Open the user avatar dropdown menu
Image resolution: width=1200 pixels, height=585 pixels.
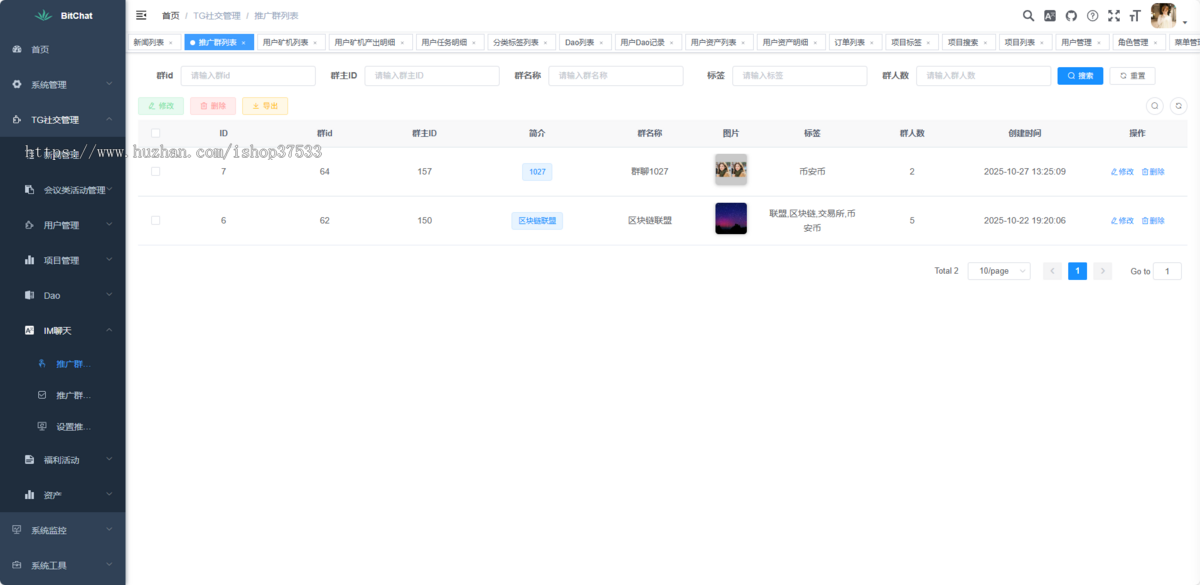tap(1163, 15)
